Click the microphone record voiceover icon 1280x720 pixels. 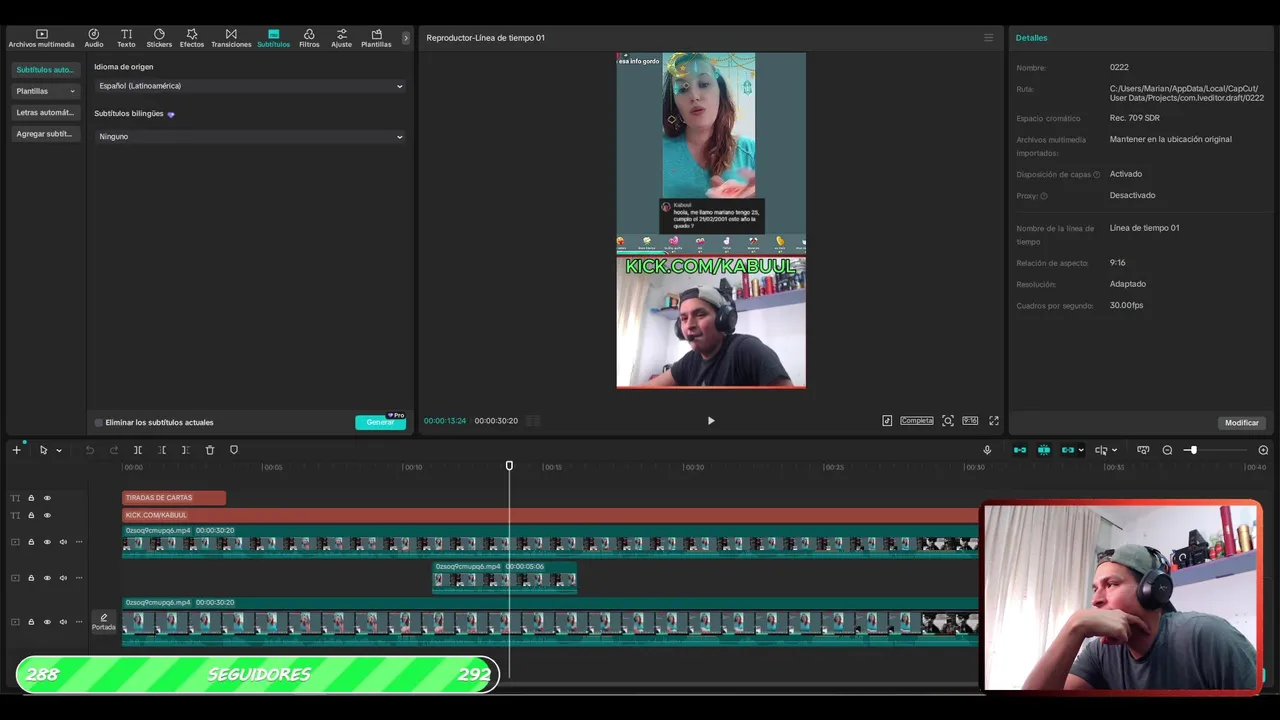[x=987, y=450]
